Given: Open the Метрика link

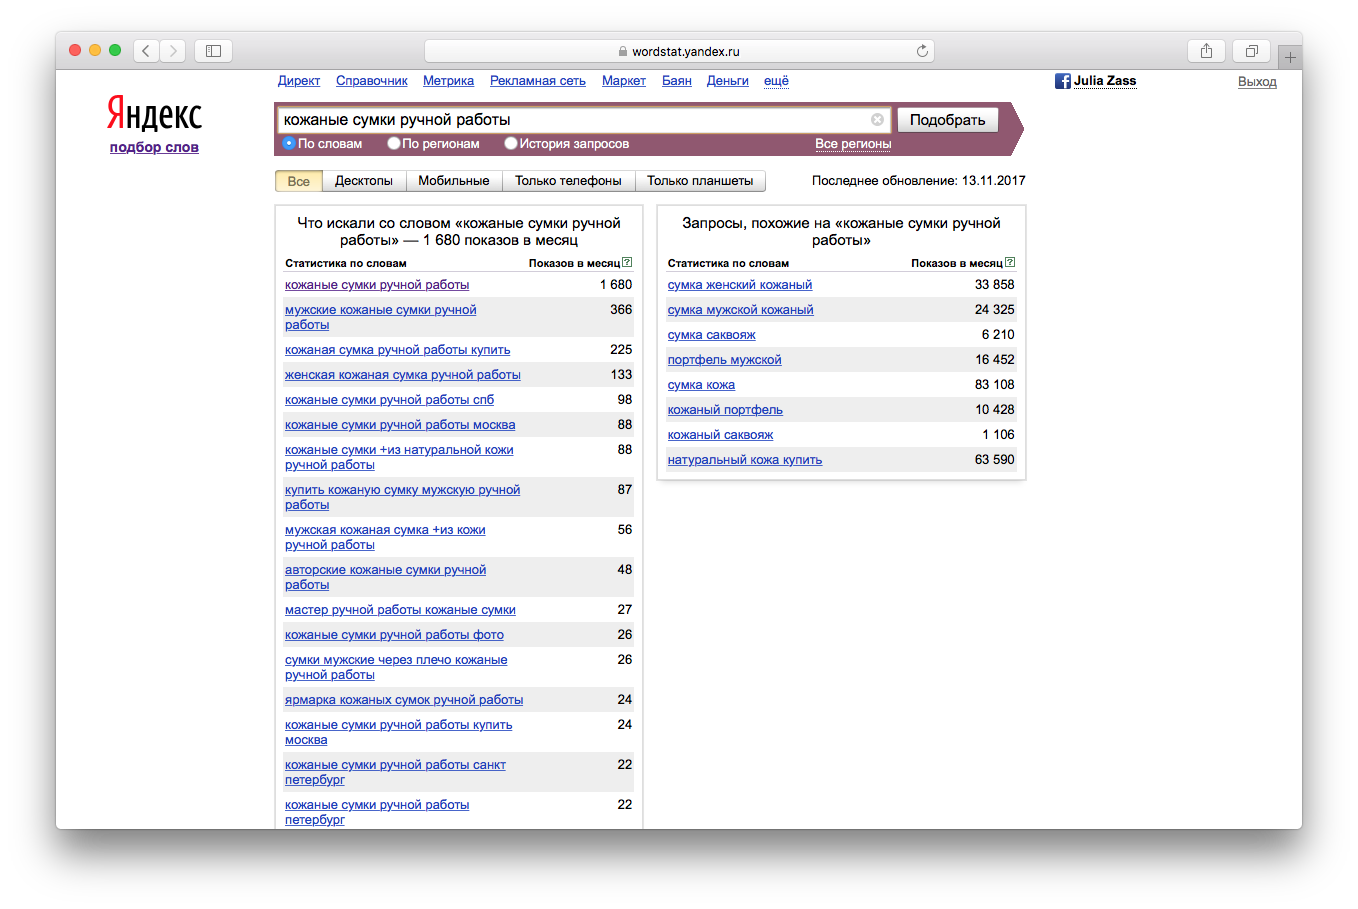Looking at the screenshot, I should point(448,80).
